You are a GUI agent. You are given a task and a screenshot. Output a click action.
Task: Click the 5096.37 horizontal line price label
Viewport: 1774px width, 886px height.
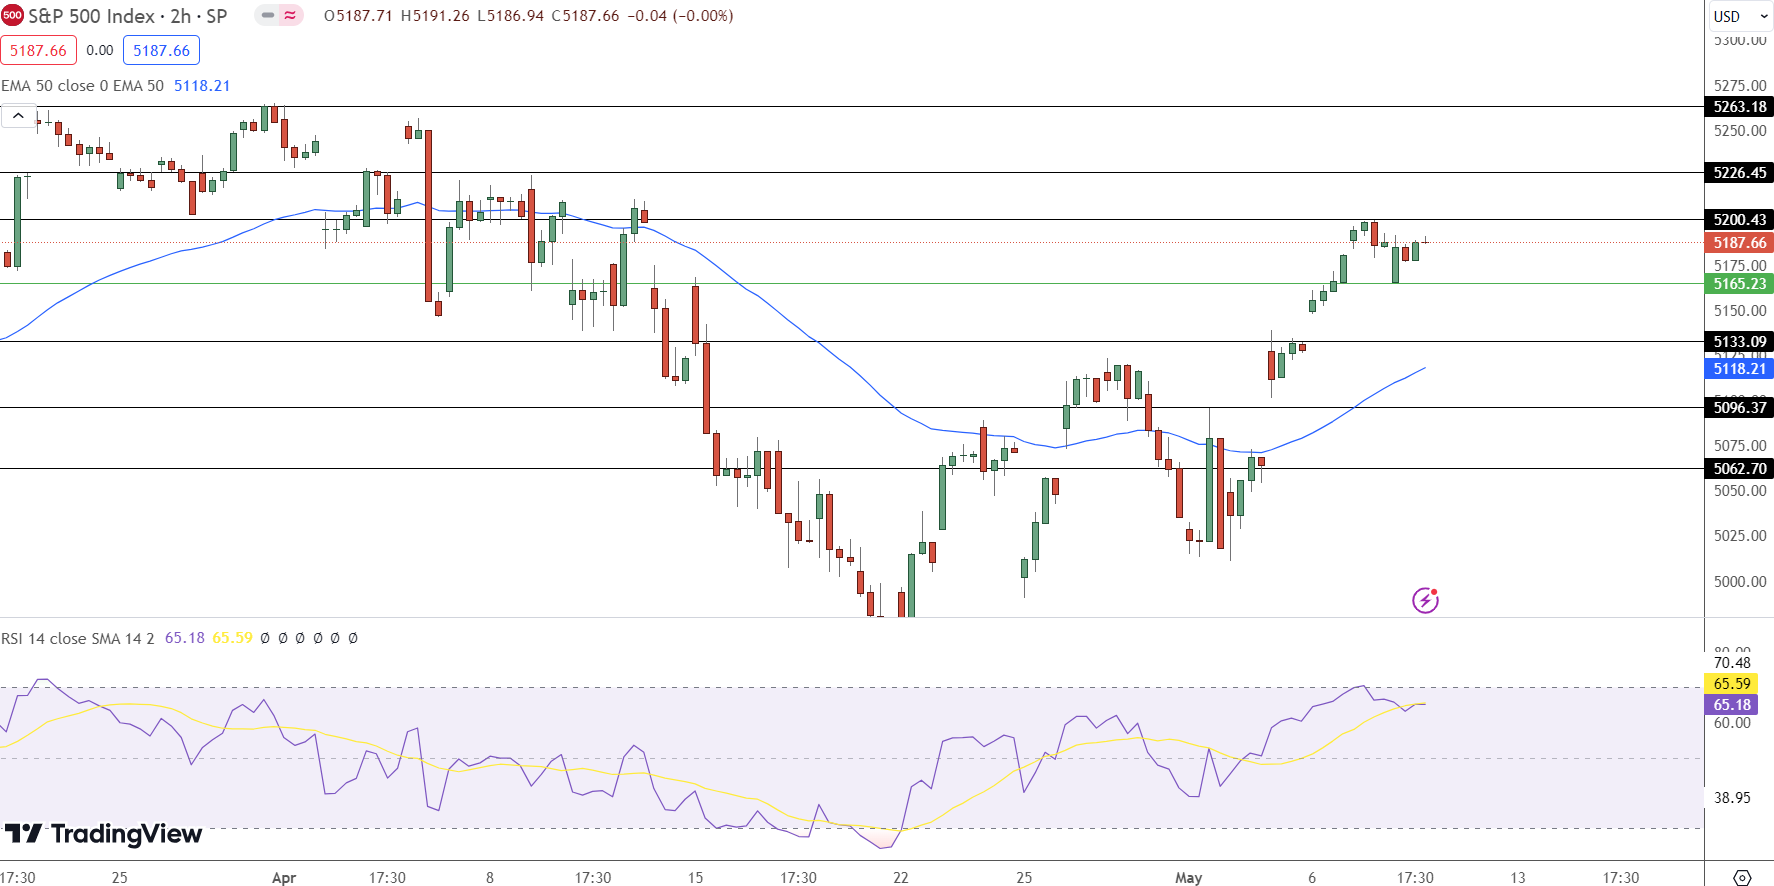(1739, 408)
